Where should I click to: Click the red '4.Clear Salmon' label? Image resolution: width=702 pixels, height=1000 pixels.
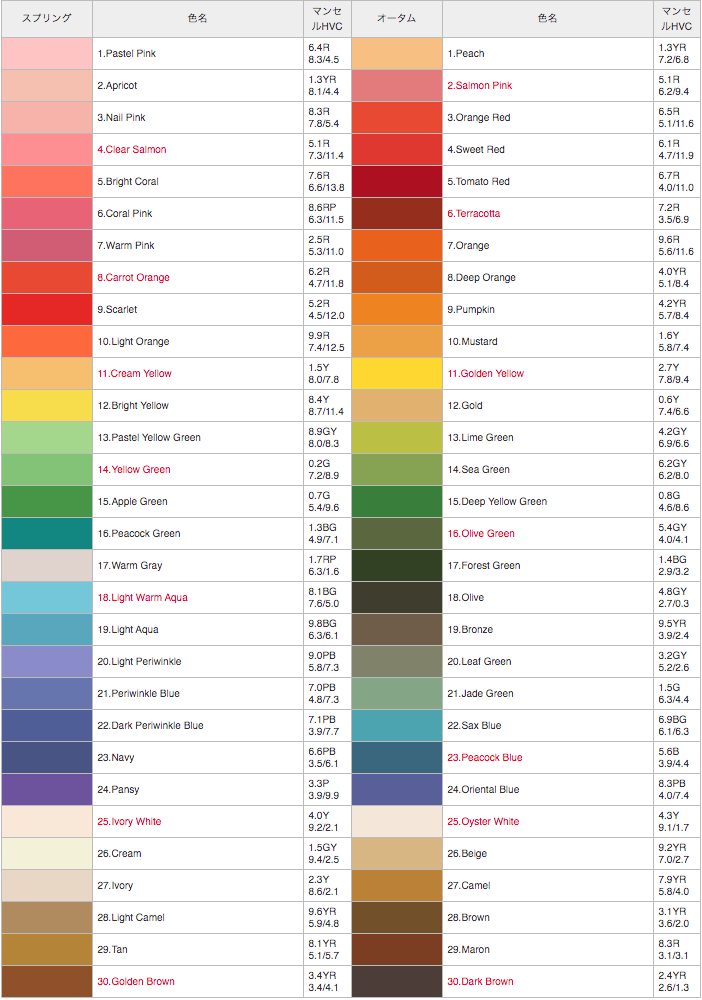[x=132, y=149]
